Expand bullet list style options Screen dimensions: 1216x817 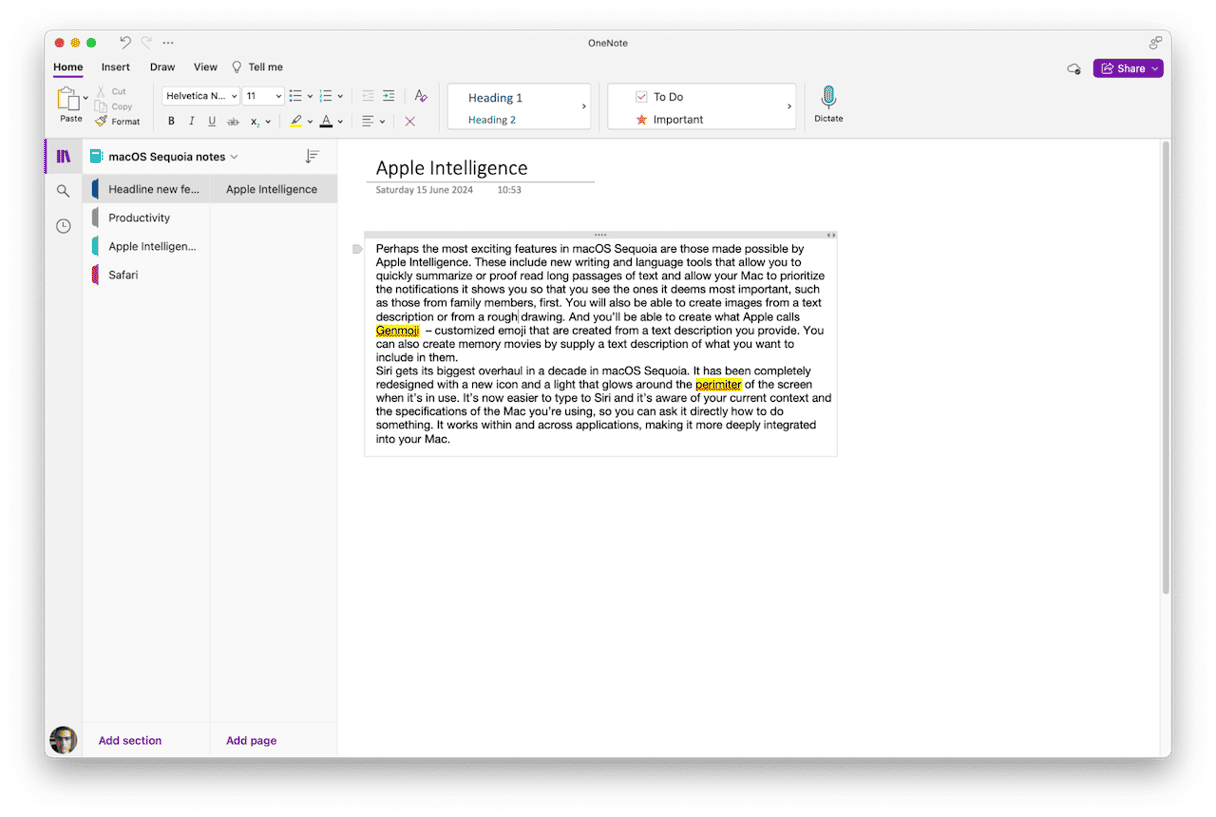[x=310, y=96]
